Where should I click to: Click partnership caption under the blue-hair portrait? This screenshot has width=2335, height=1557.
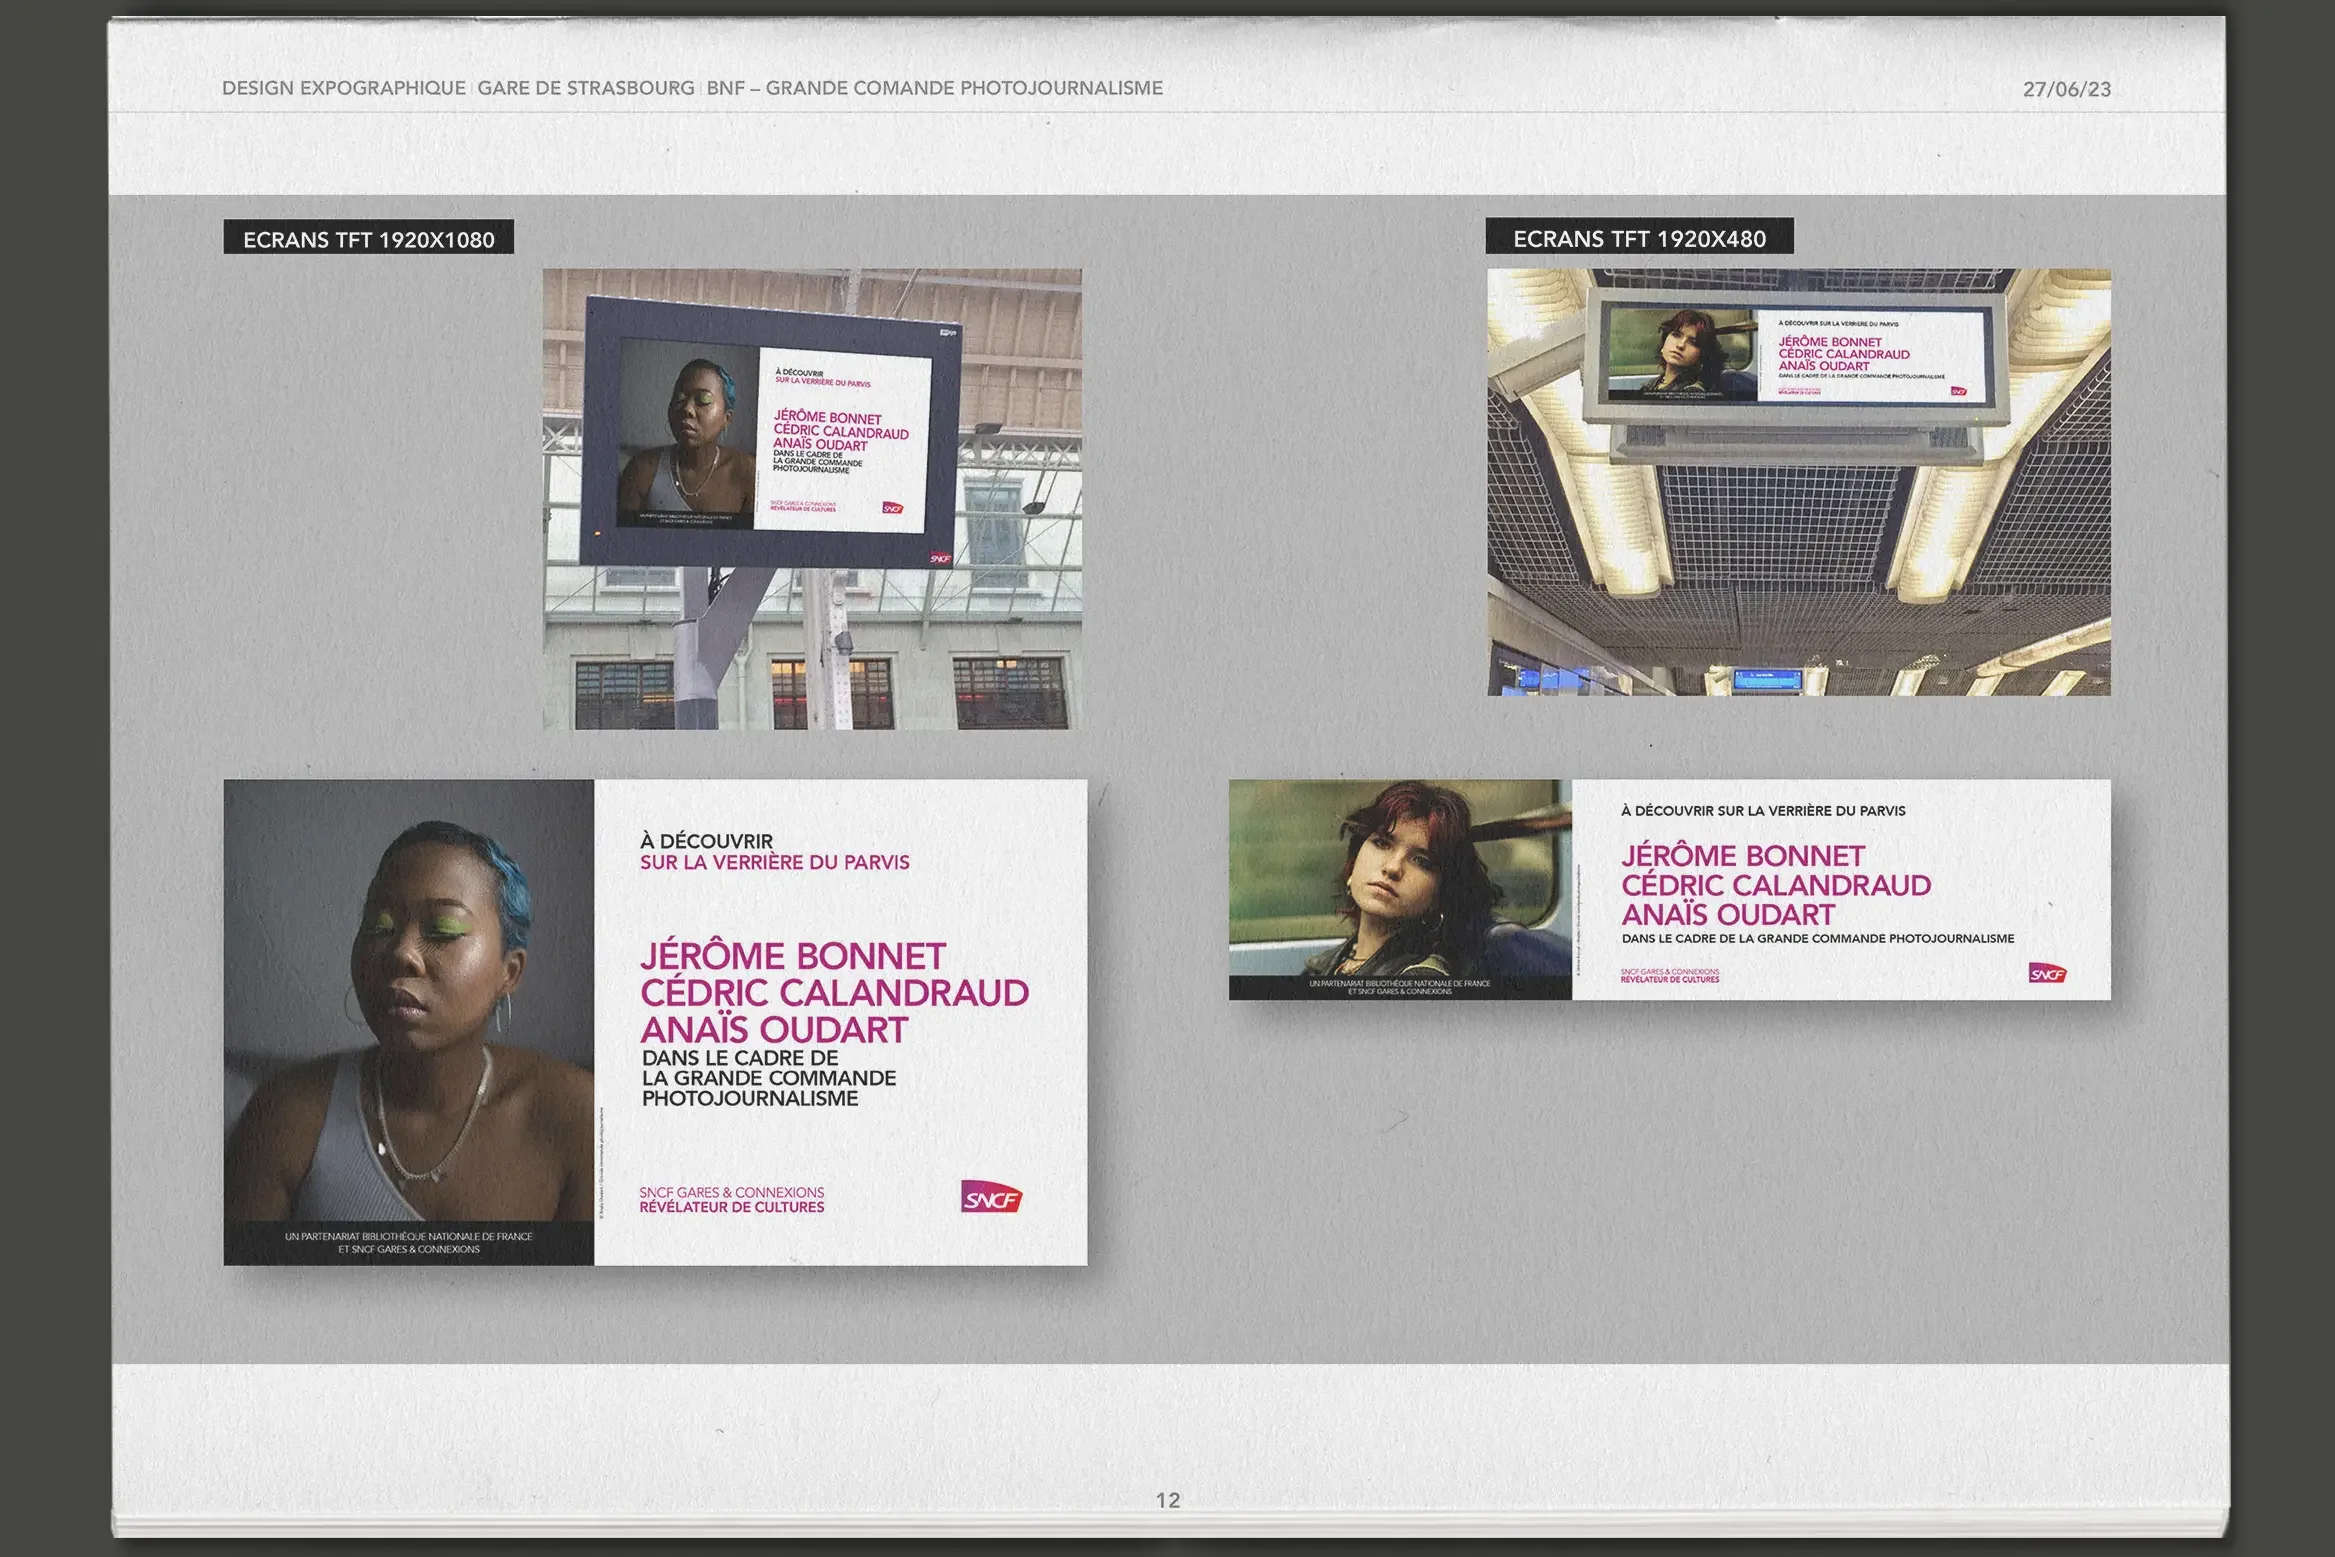(x=409, y=1243)
